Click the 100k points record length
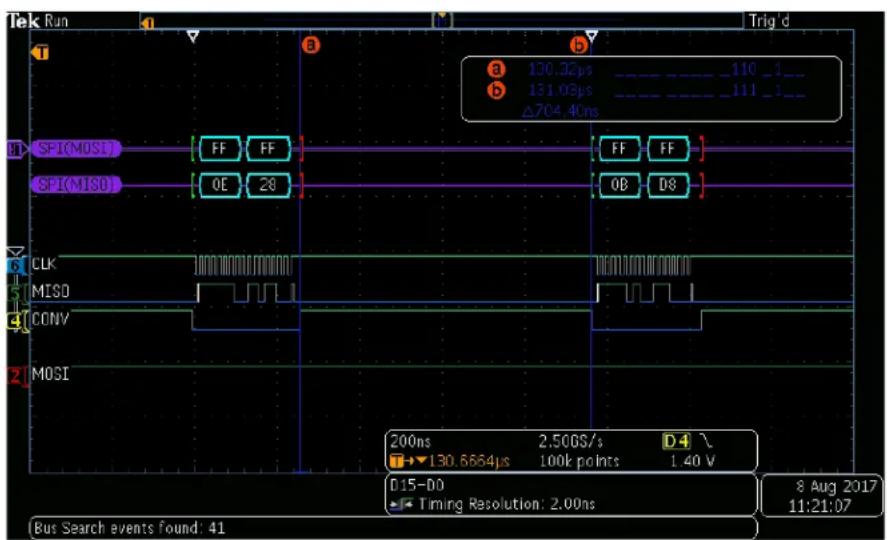This screenshot has width=887, height=540. tap(579, 461)
